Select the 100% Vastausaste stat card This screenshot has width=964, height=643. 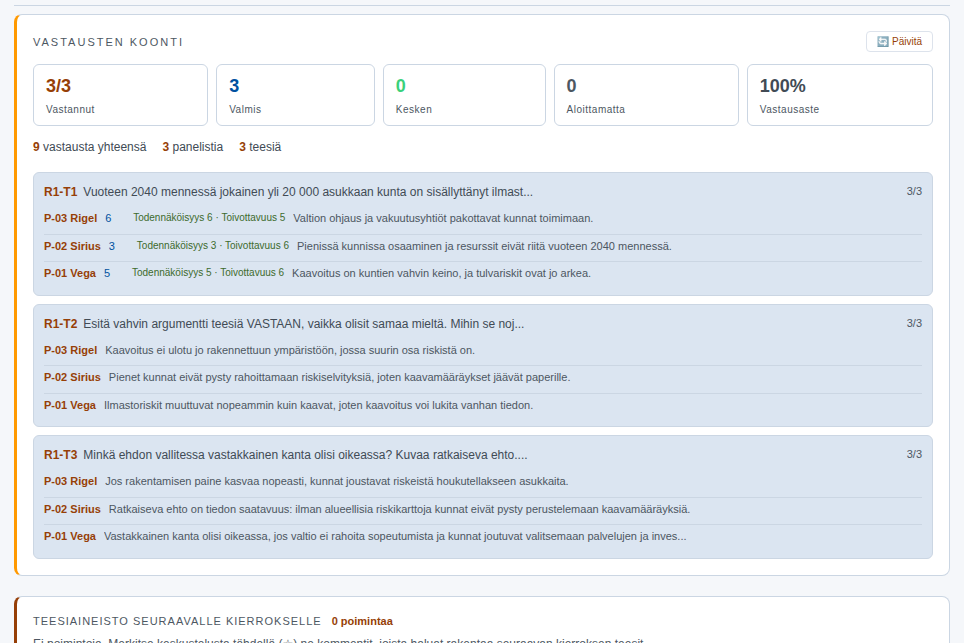coord(840,95)
